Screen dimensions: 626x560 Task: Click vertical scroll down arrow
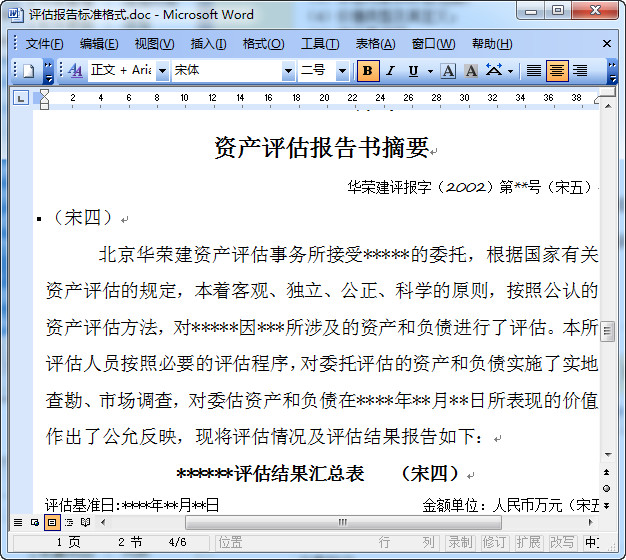pos(608,455)
